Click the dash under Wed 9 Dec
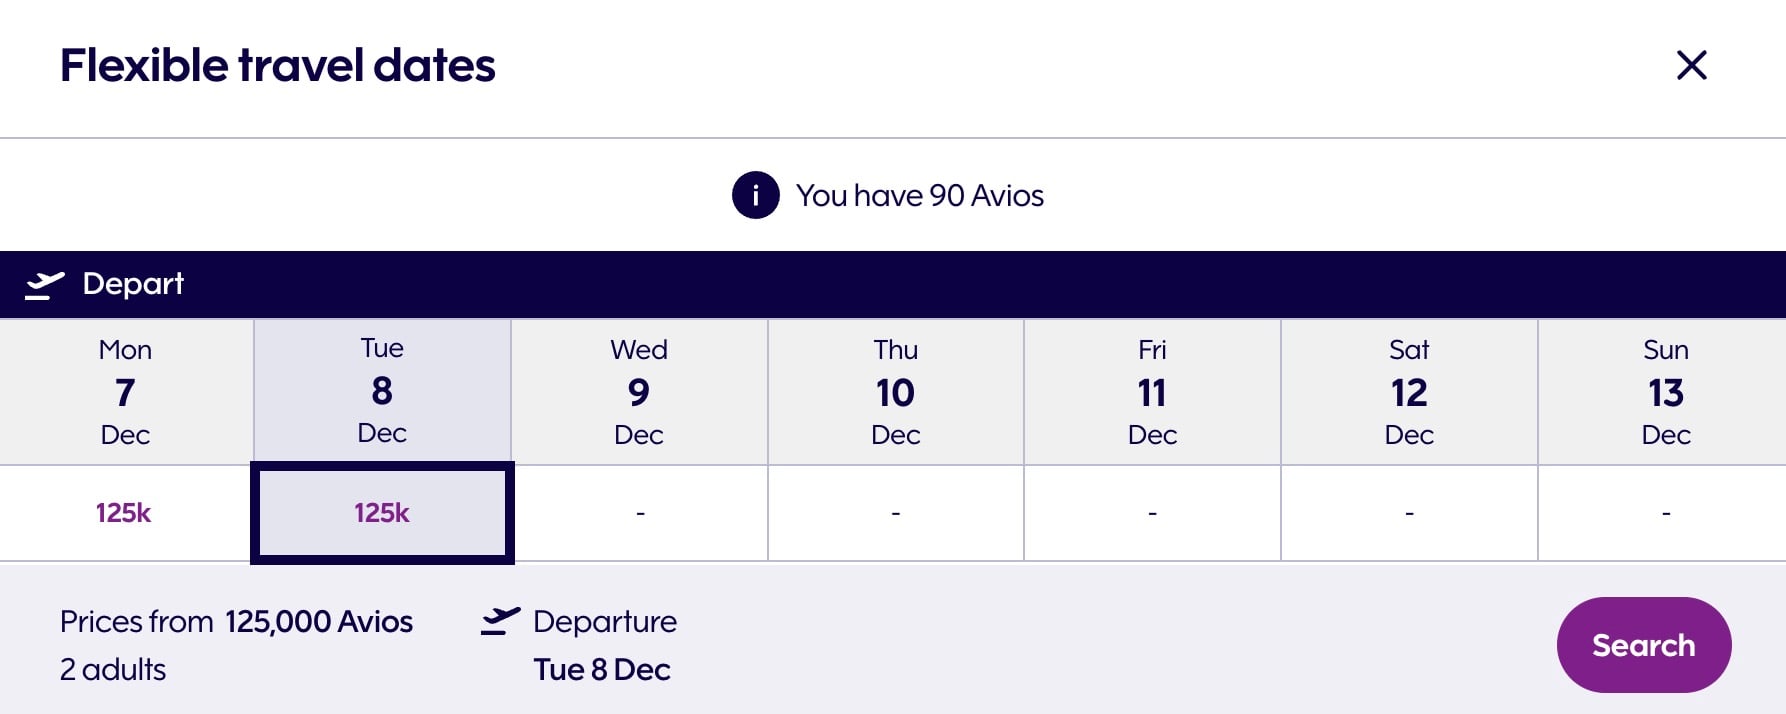 639,512
